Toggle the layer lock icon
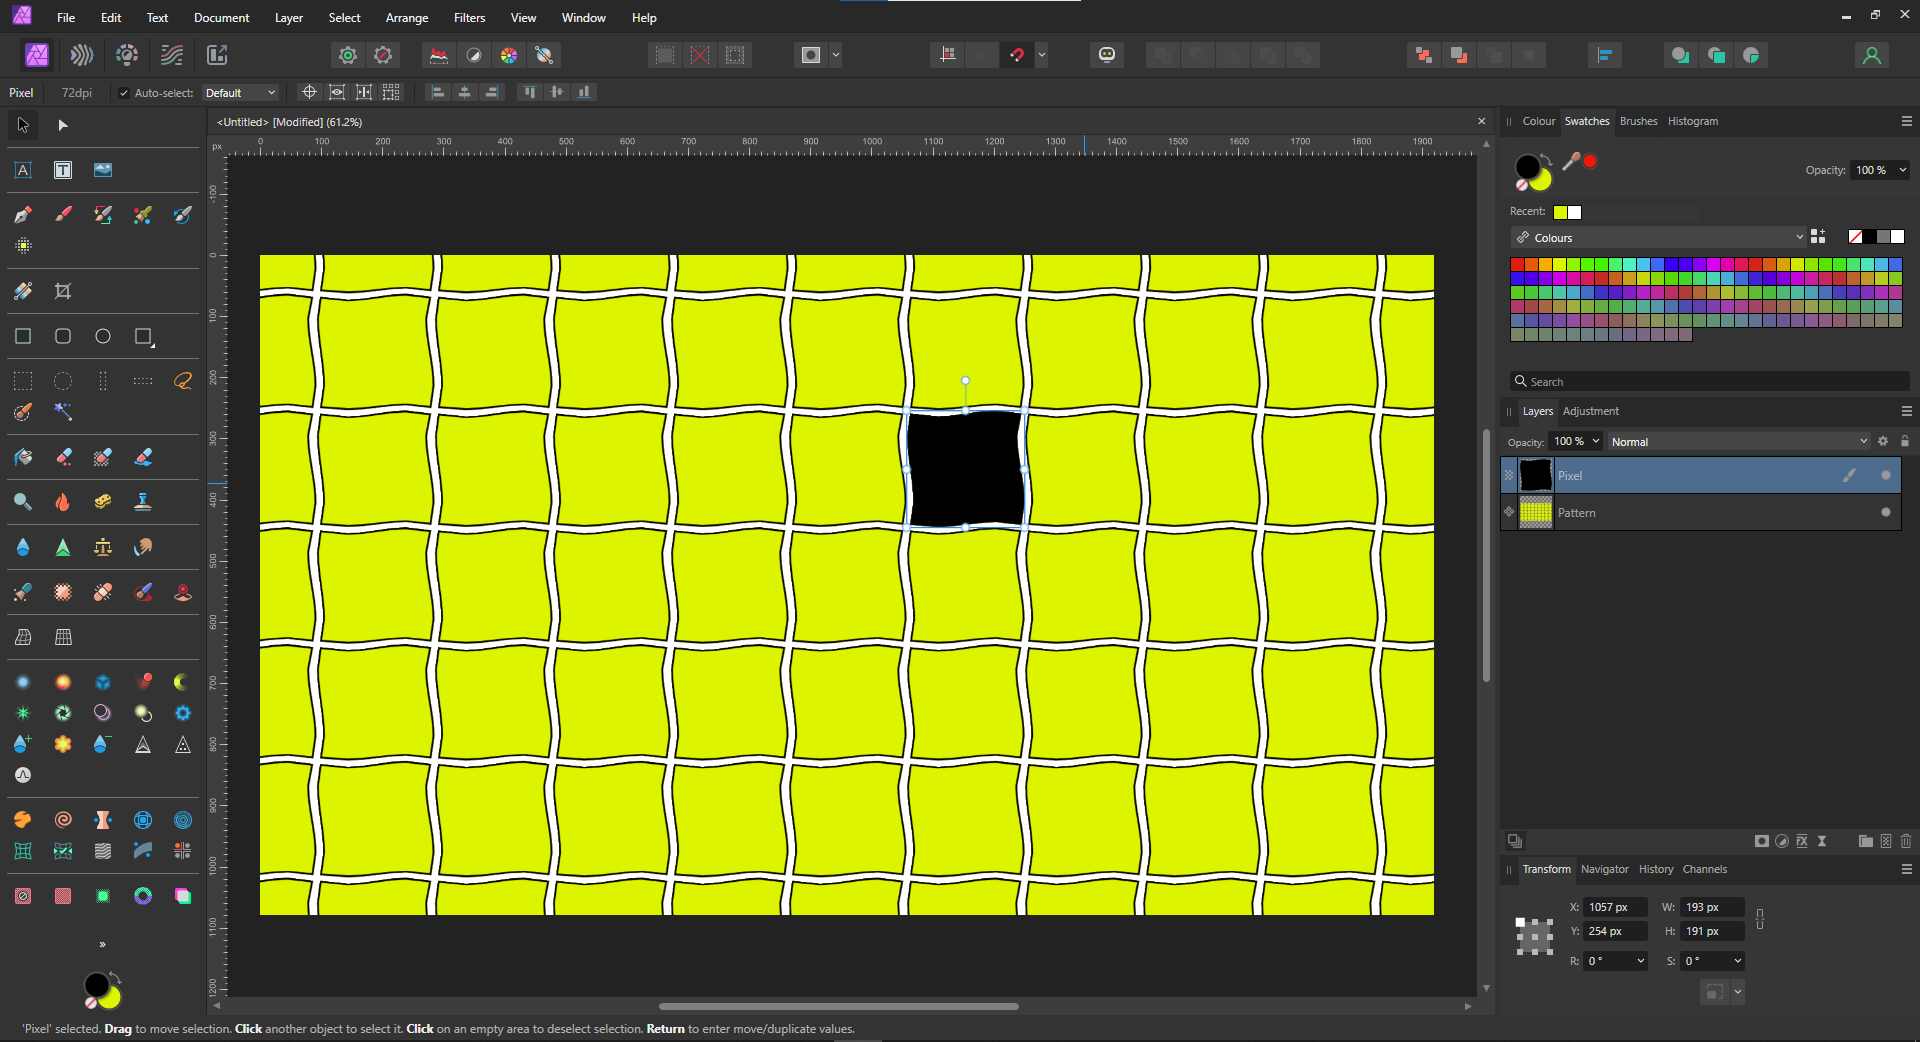This screenshot has width=1920, height=1042. [x=1905, y=441]
